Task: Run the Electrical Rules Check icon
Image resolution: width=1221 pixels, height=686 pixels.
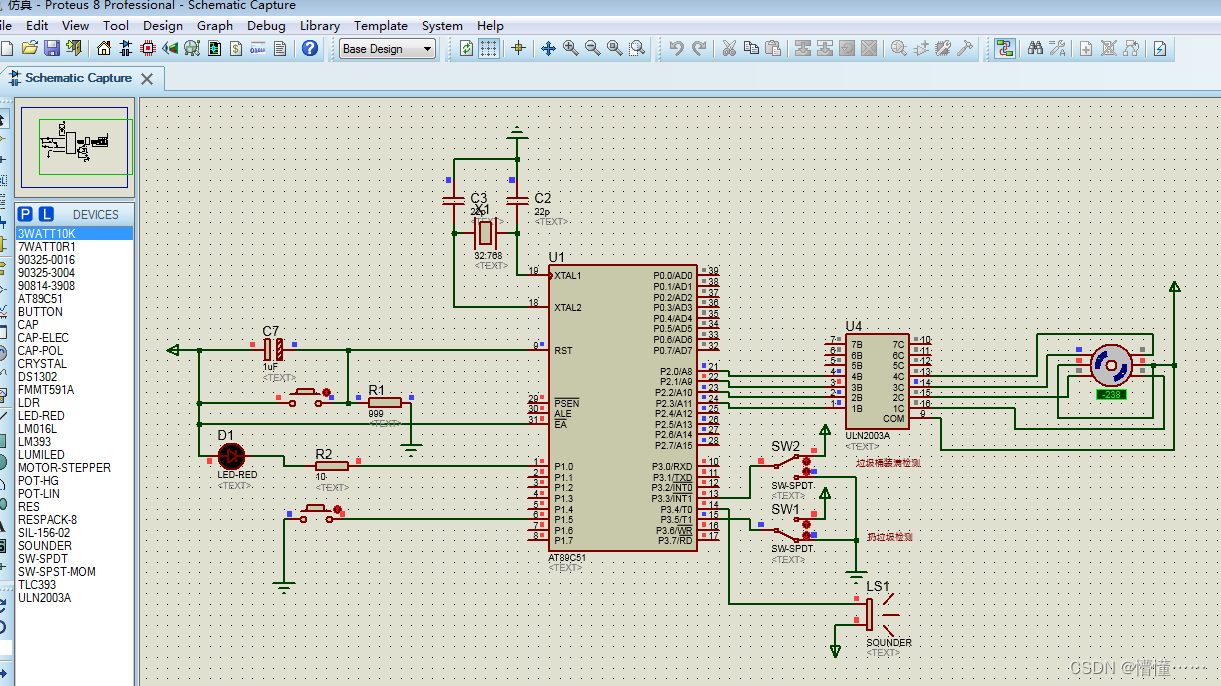Action: pos(1160,48)
